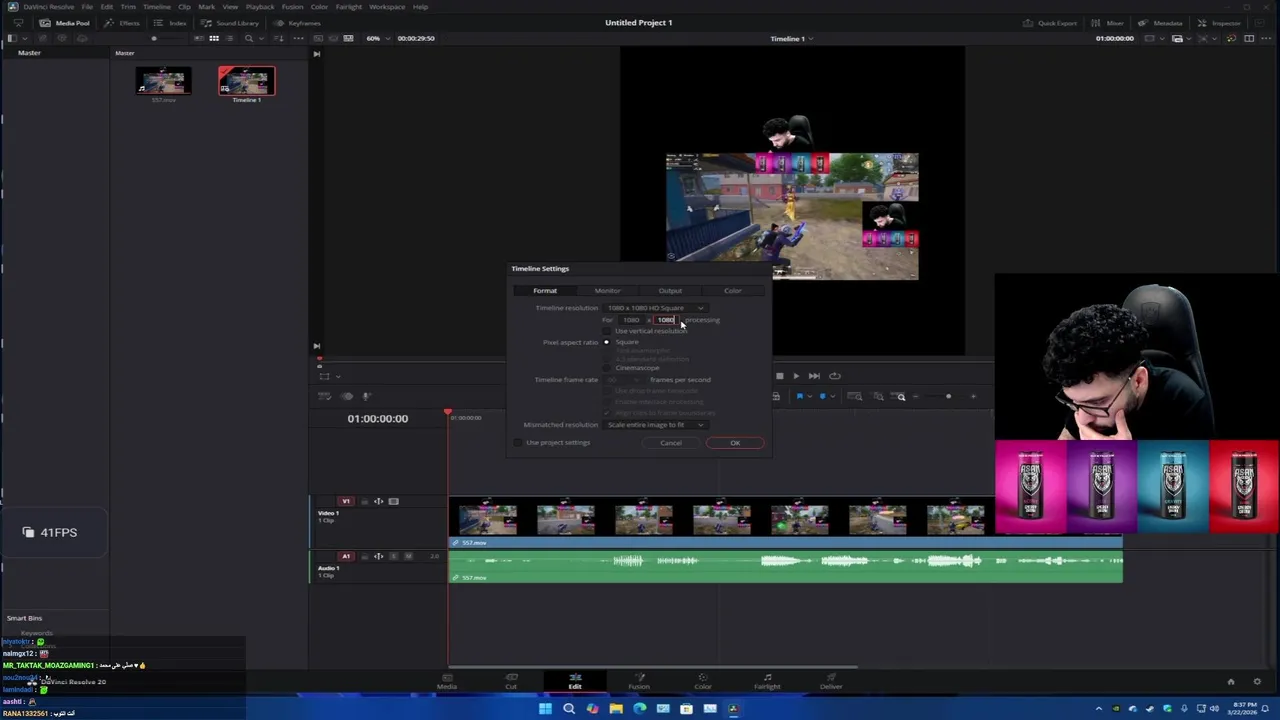
Task: Stop playback in the viewer
Action: point(779,376)
